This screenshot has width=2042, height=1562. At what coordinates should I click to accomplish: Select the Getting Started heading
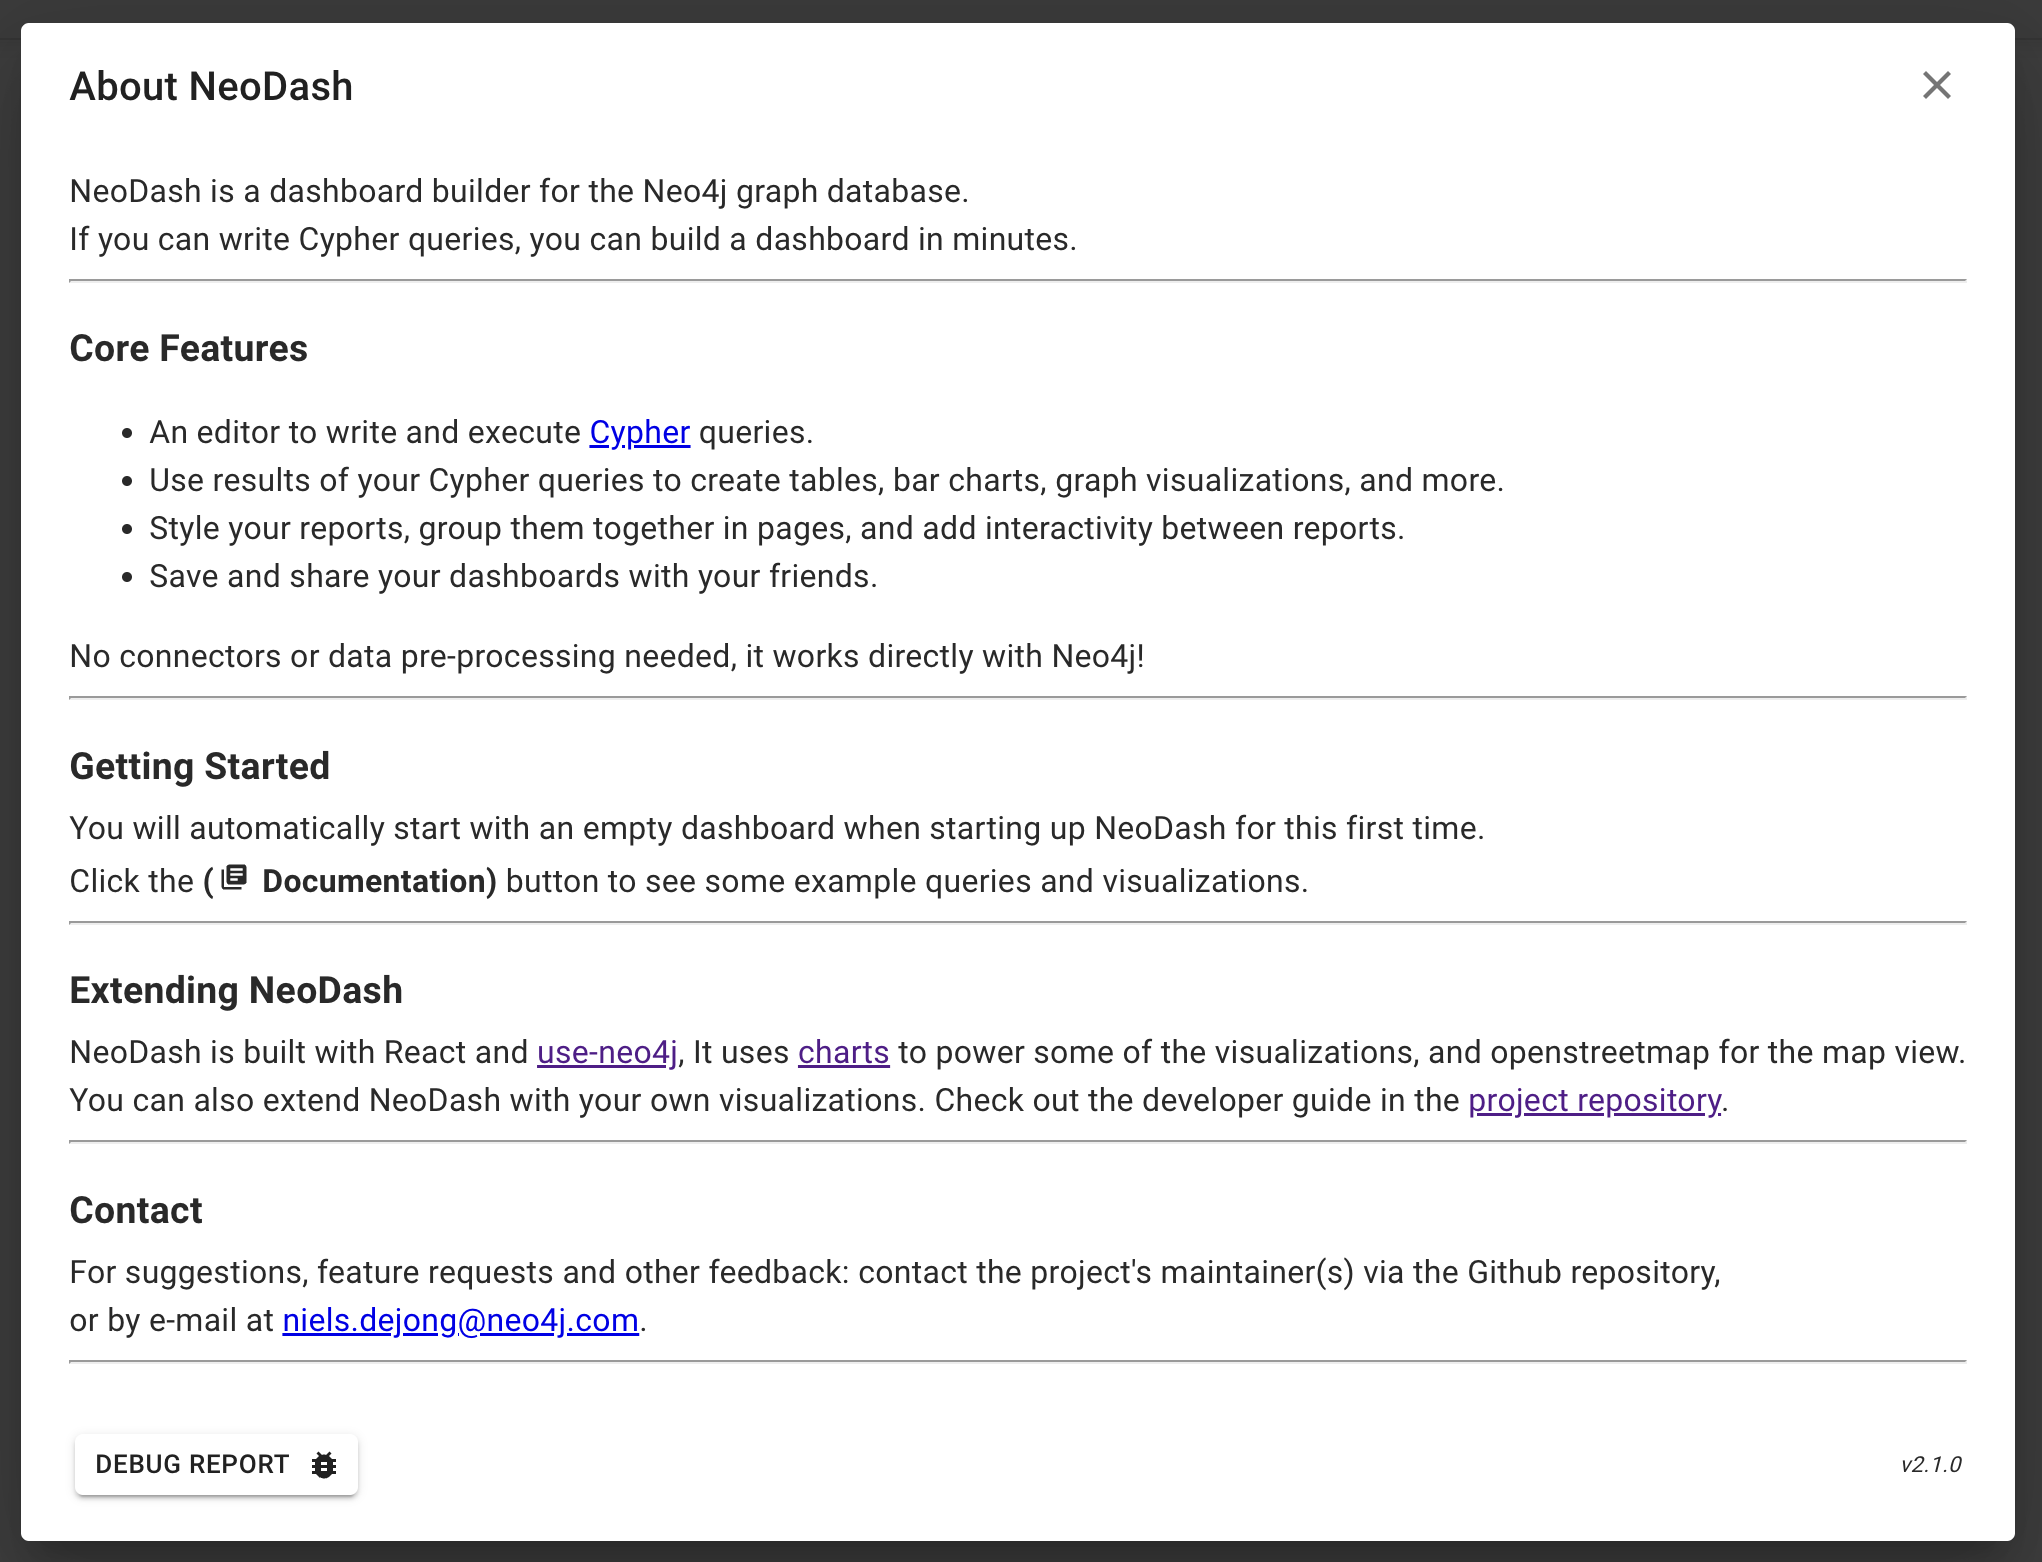point(199,766)
